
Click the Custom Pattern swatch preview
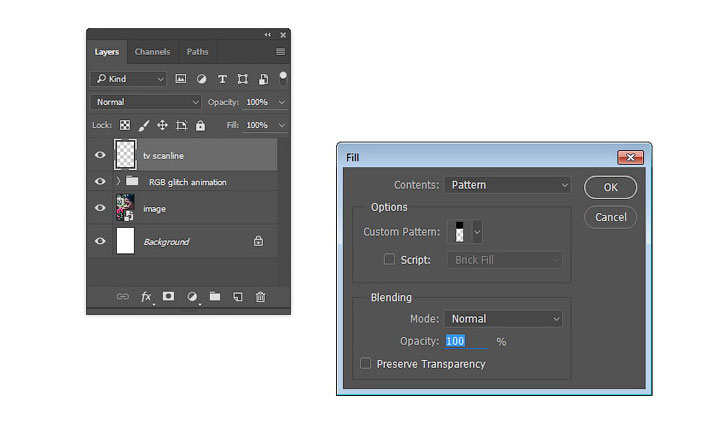(x=460, y=232)
